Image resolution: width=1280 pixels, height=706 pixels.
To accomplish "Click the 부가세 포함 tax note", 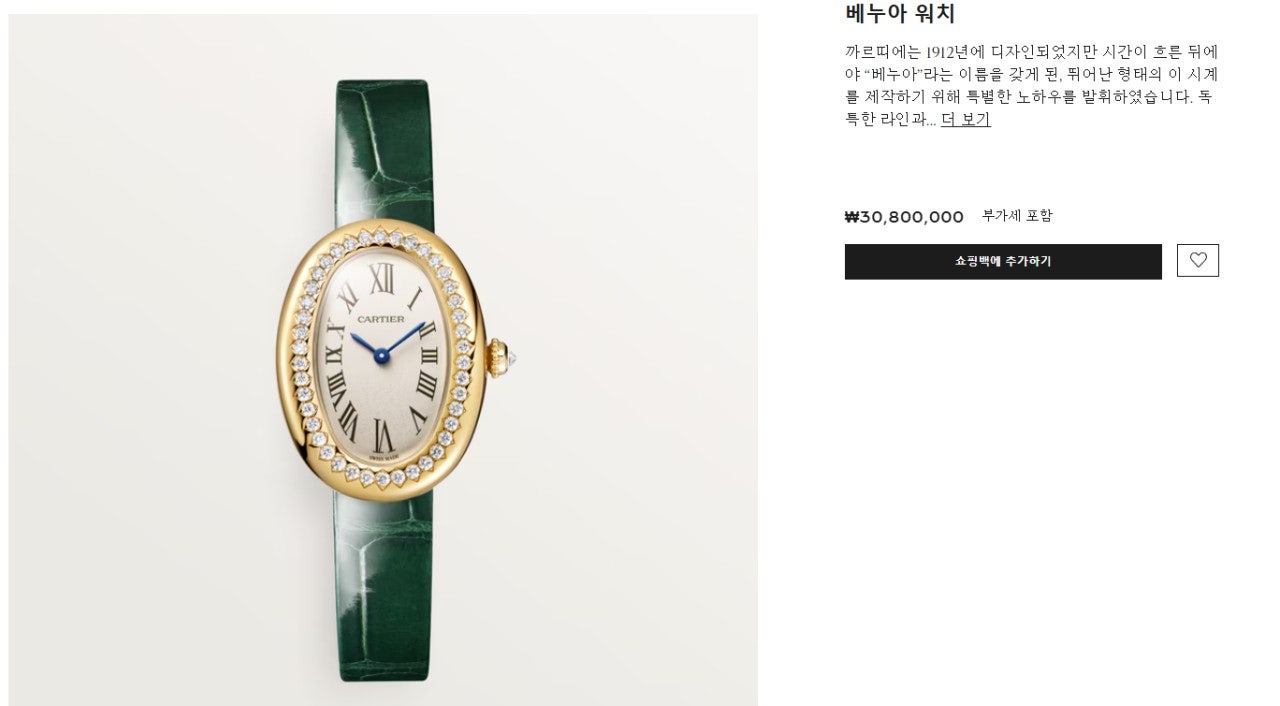I will 1017,216.
